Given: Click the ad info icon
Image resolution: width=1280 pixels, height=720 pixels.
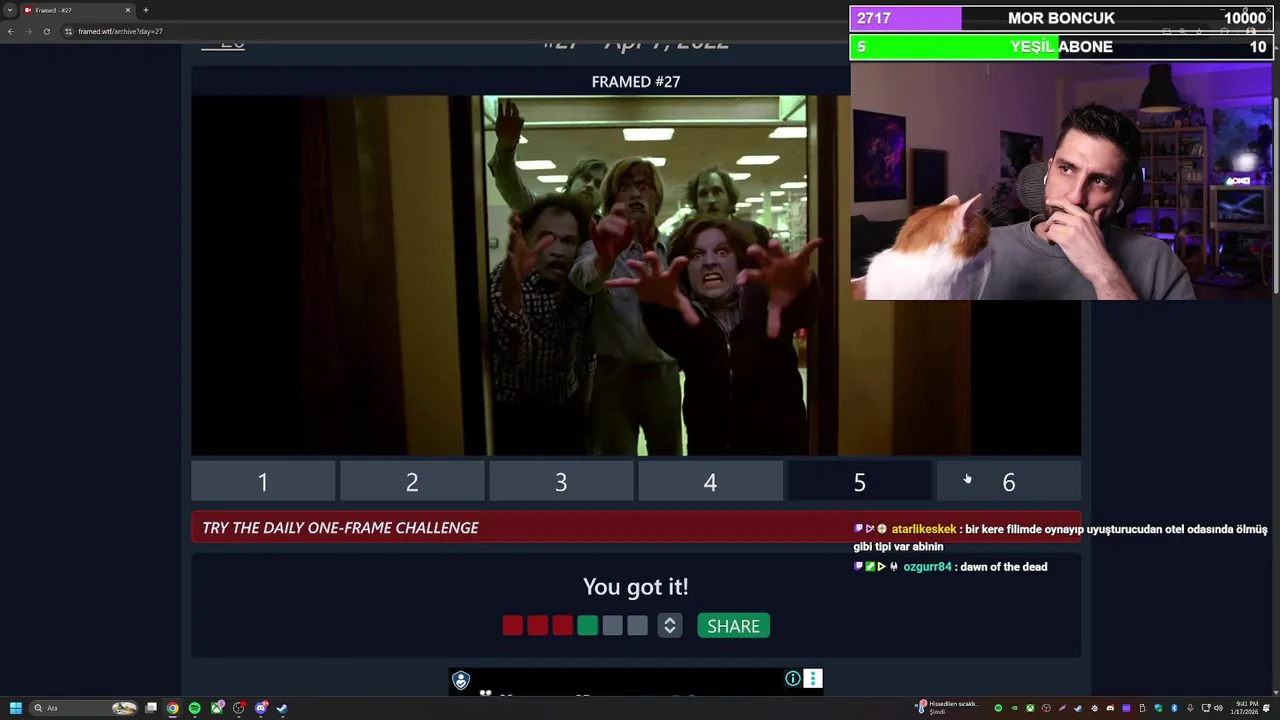Looking at the screenshot, I should pyautogui.click(x=793, y=679).
